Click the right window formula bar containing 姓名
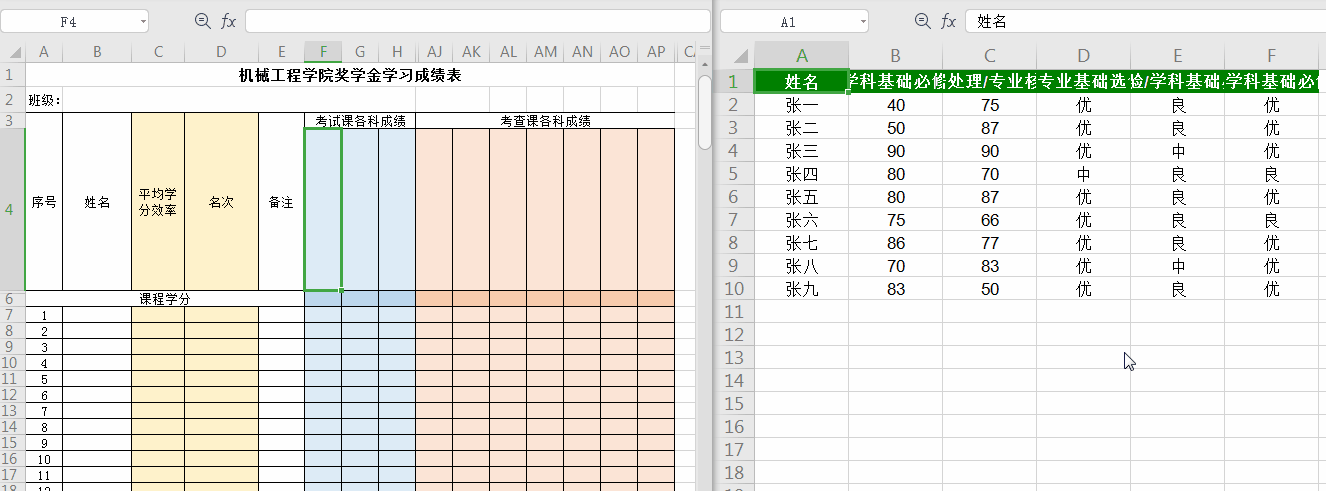Image resolution: width=1326 pixels, height=491 pixels. (x=1145, y=21)
